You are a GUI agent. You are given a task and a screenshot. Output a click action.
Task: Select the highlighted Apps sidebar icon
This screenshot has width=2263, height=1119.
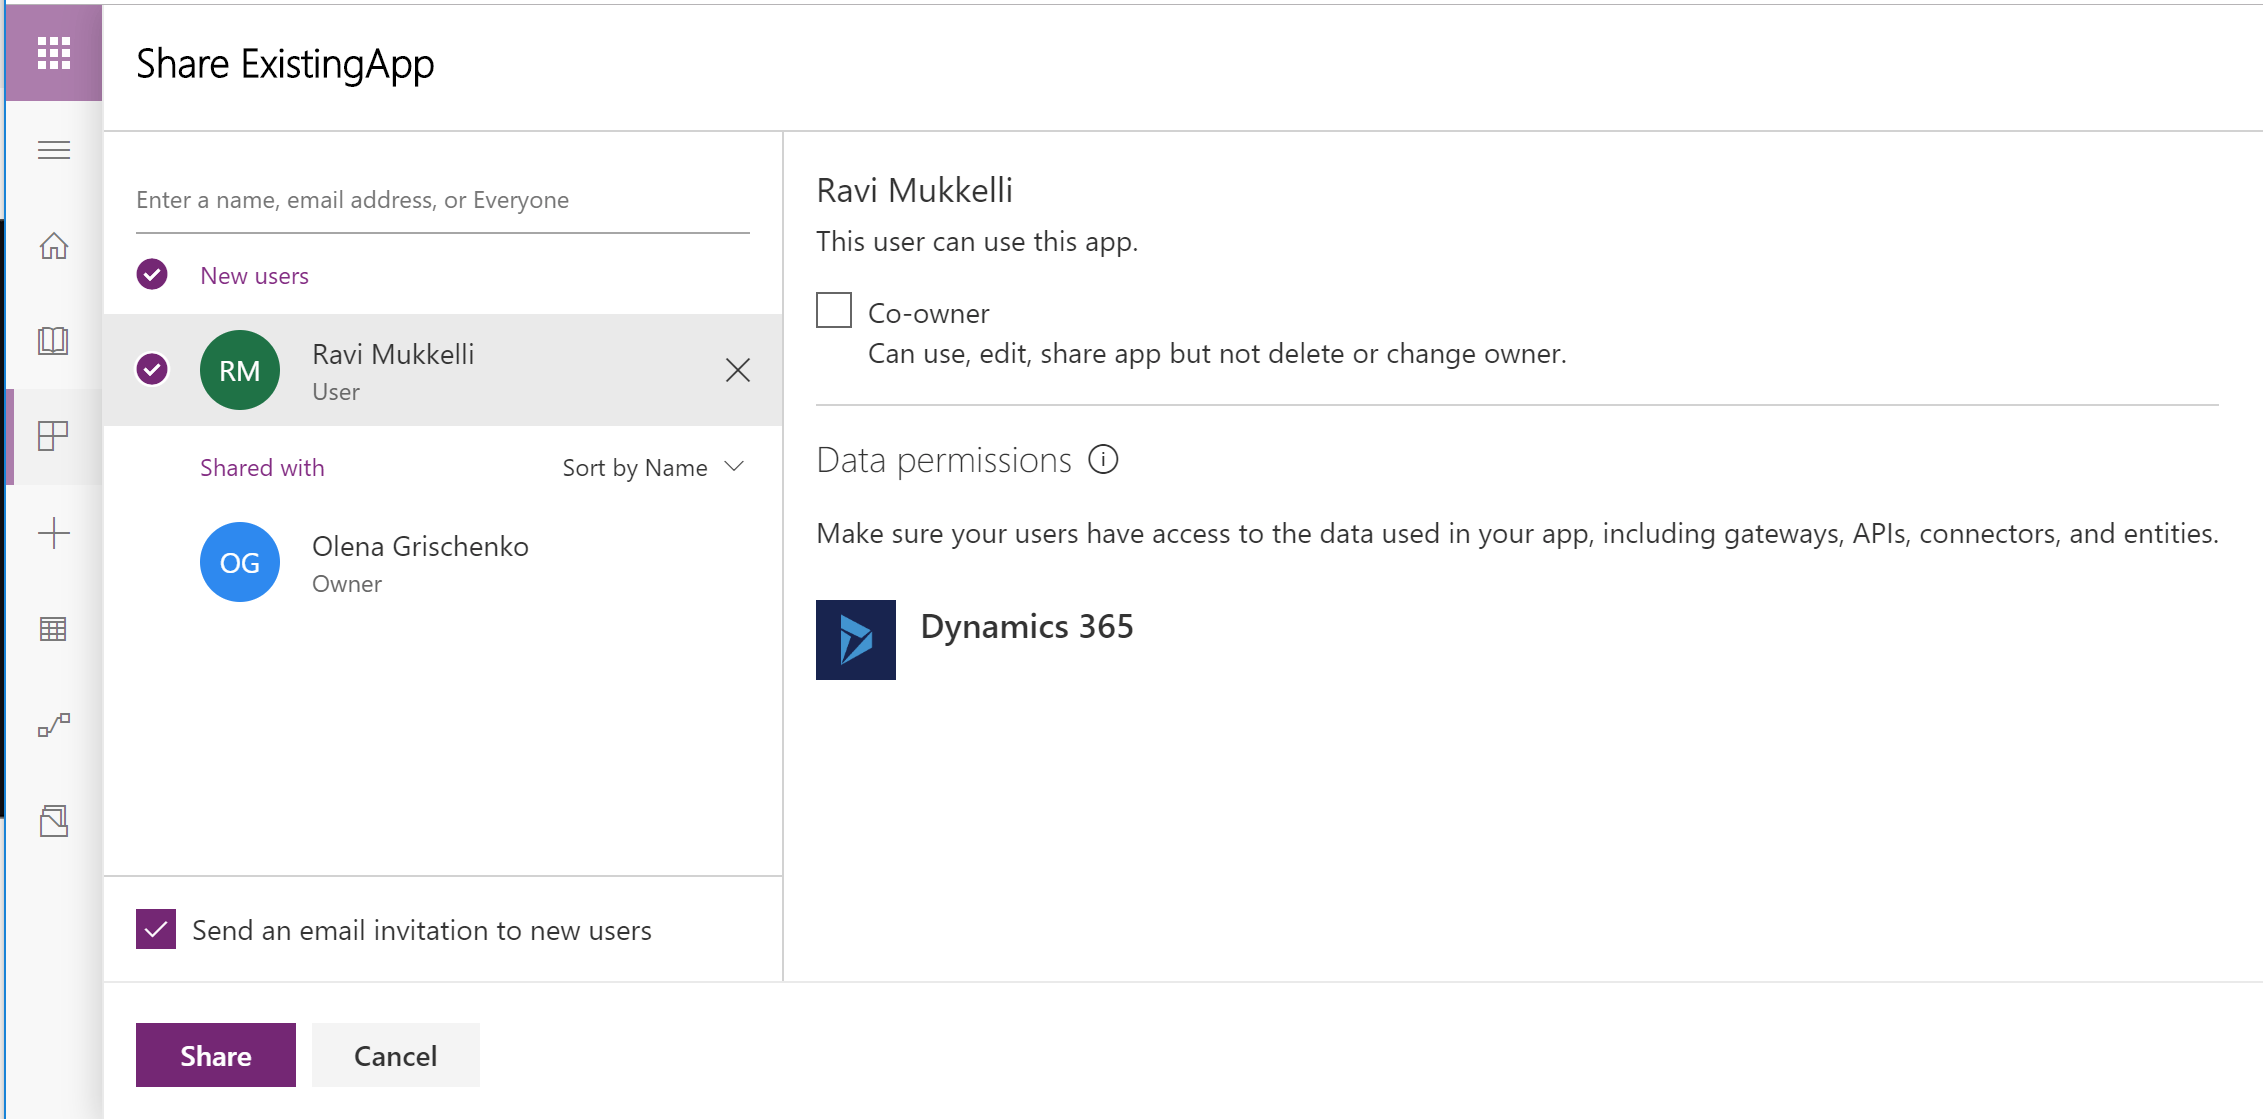tap(53, 436)
